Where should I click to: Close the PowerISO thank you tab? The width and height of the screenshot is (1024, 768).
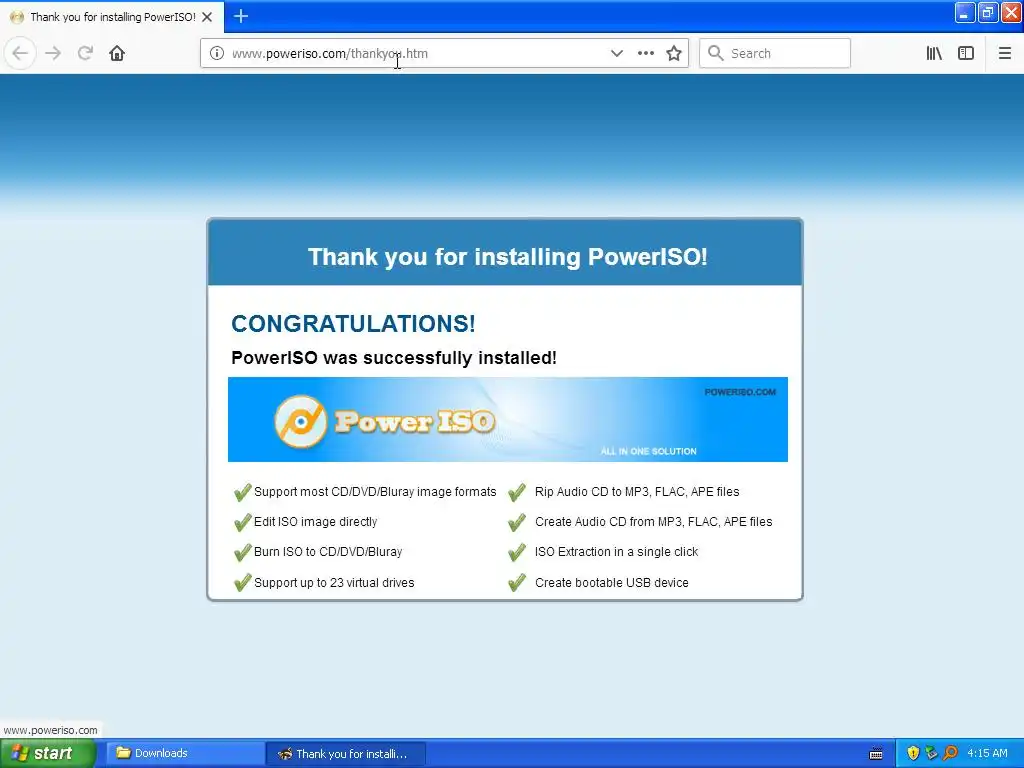(207, 17)
